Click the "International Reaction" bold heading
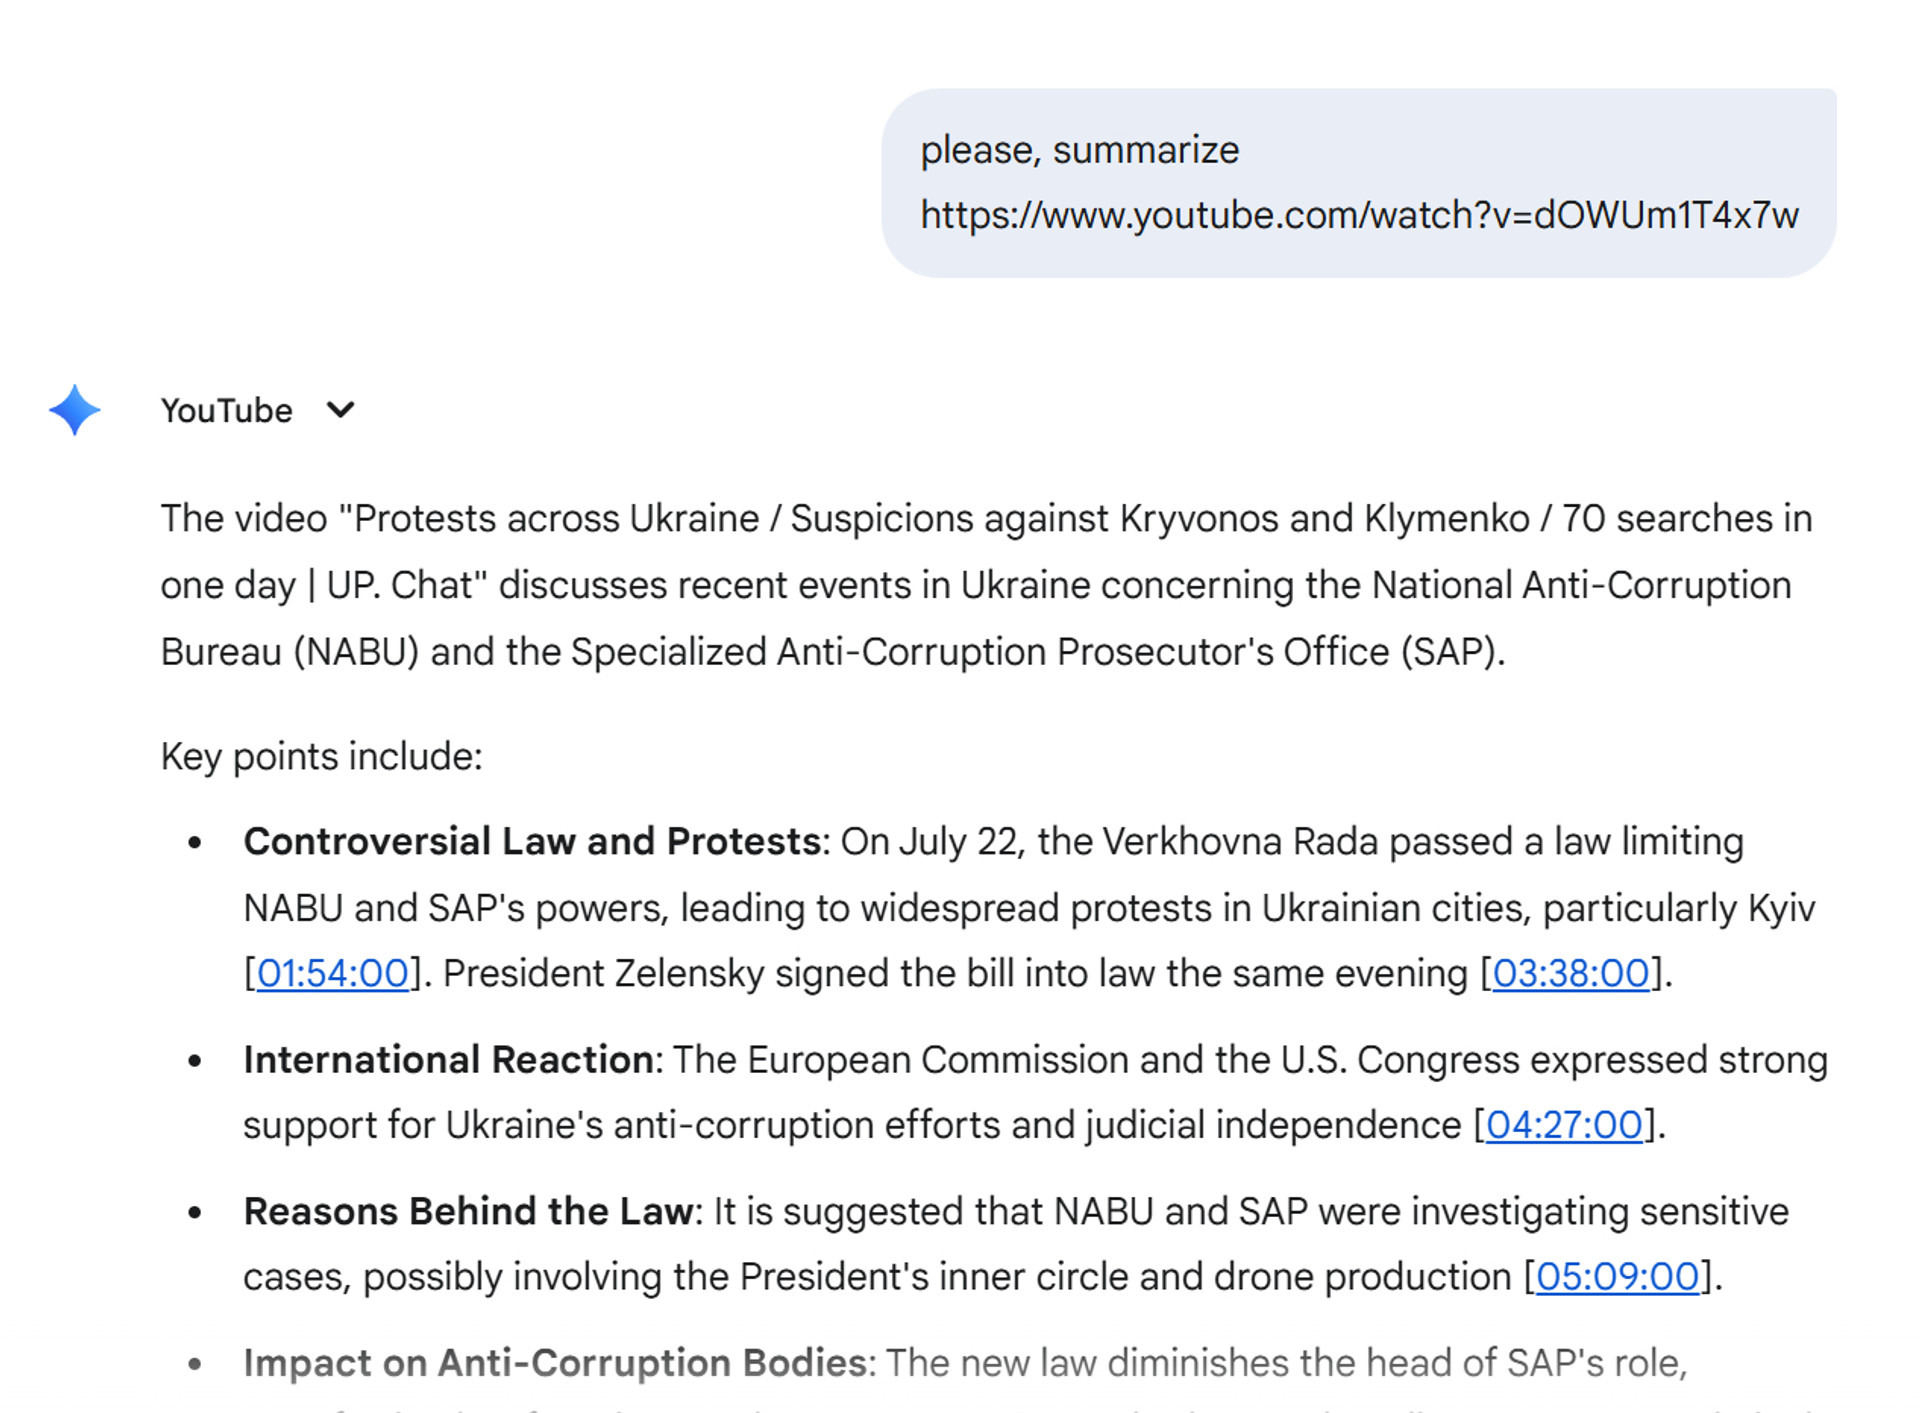The width and height of the screenshot is (1920, 1413). click(448, 1059)
